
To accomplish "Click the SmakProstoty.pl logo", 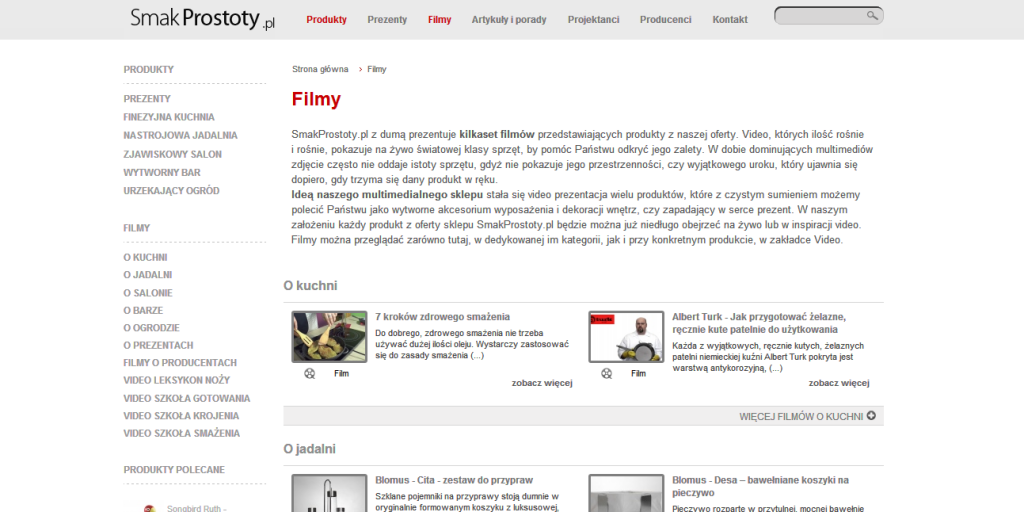I will 202,19.
